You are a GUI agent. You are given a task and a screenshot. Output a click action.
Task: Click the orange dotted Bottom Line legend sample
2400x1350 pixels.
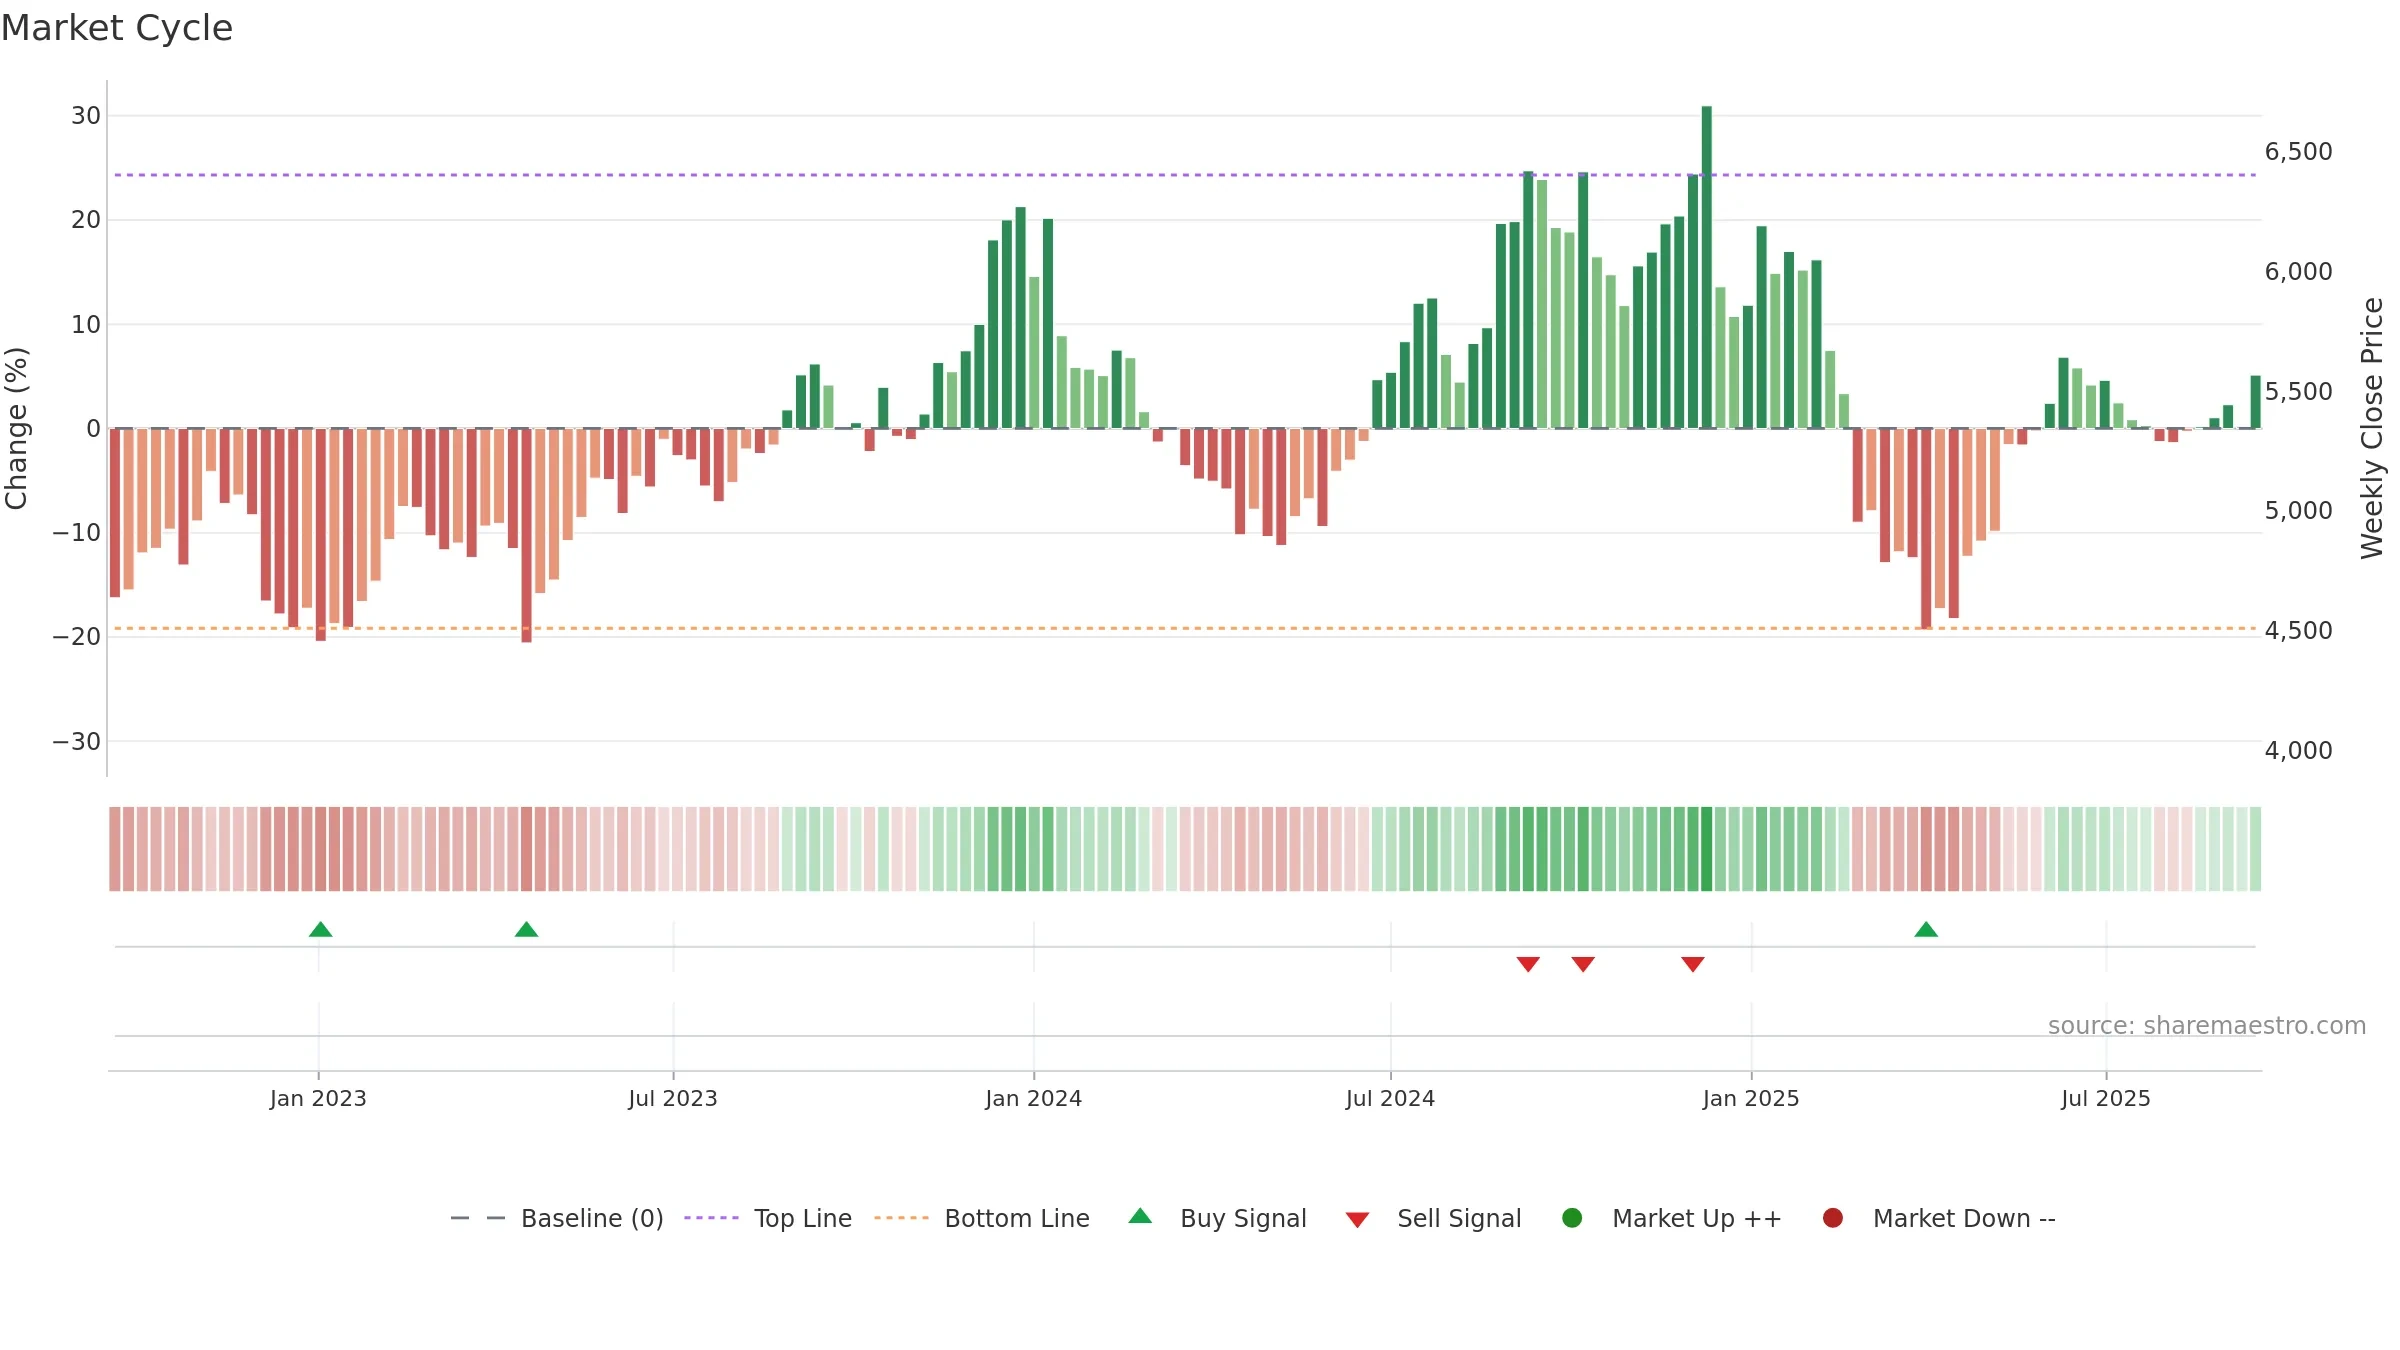click(x=901, y=1218)
